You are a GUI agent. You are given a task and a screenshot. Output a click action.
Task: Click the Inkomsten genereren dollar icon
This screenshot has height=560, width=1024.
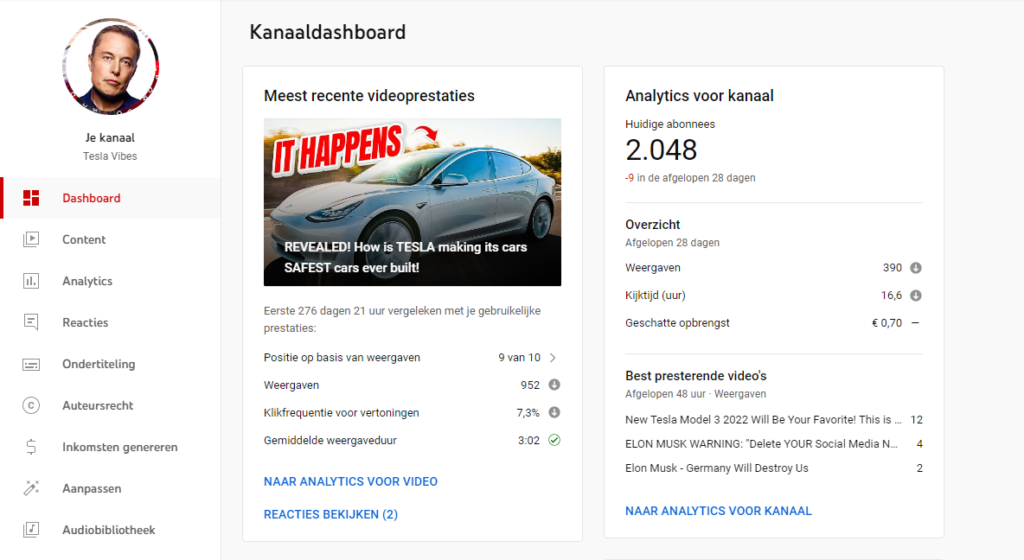(x=31, y=447)
